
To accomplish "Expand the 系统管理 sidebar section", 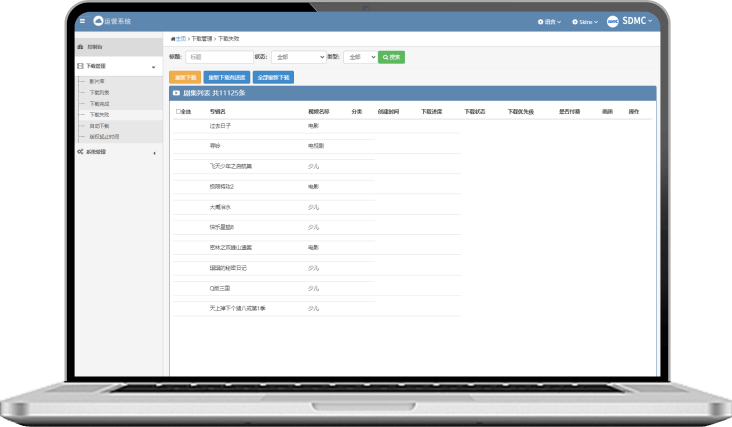I will point(153,152).
